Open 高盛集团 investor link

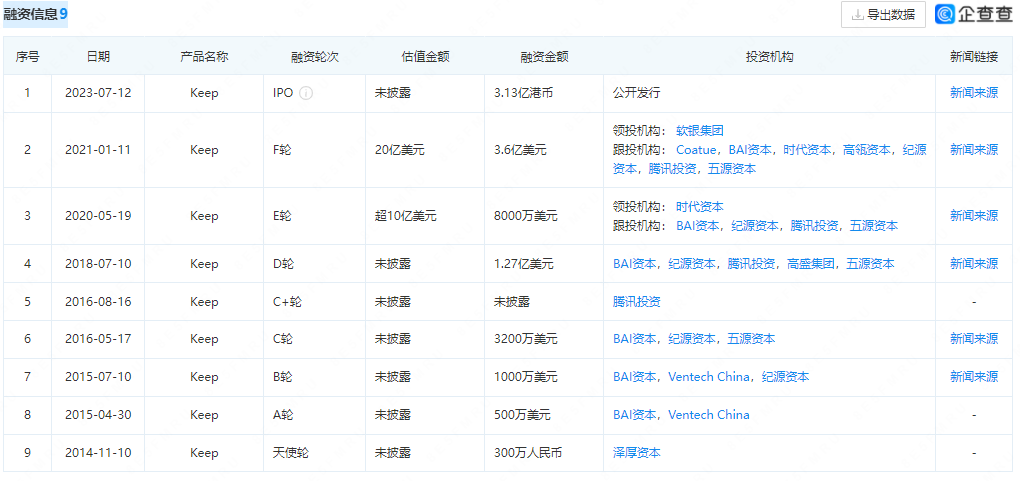[811, 264]
